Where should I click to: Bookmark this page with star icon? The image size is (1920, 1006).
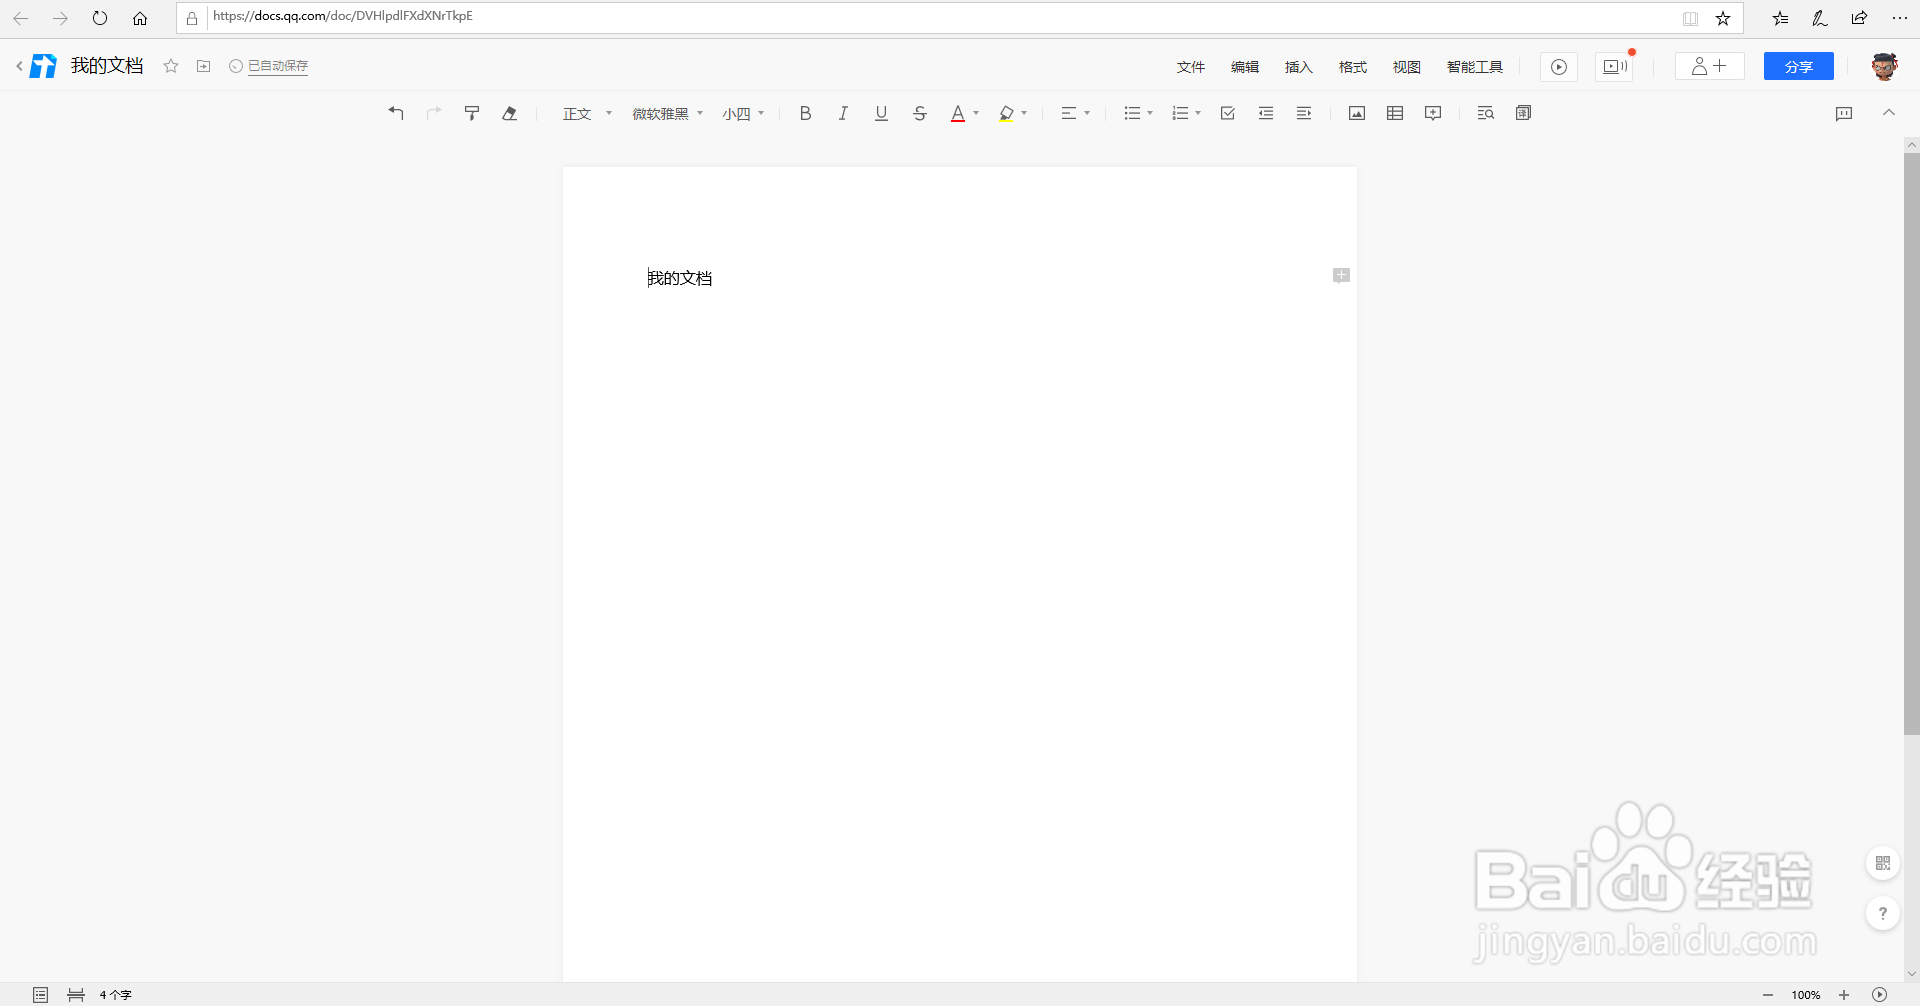1723,18
